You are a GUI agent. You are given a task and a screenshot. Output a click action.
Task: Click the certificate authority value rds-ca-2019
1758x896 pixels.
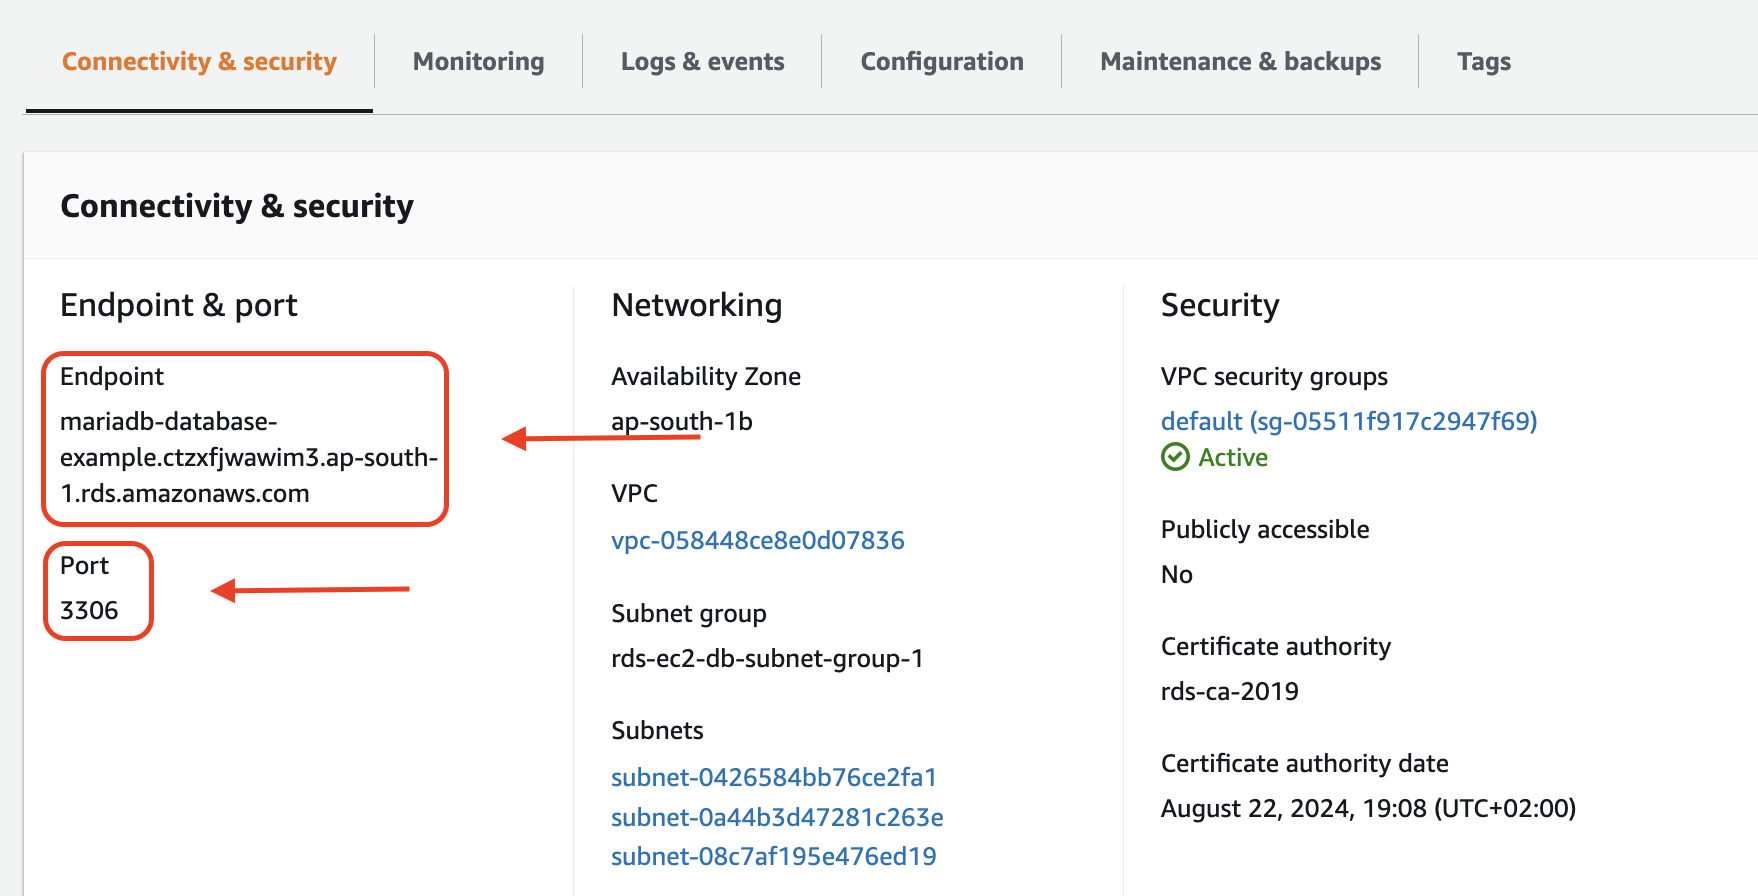tap(1229, 691)
